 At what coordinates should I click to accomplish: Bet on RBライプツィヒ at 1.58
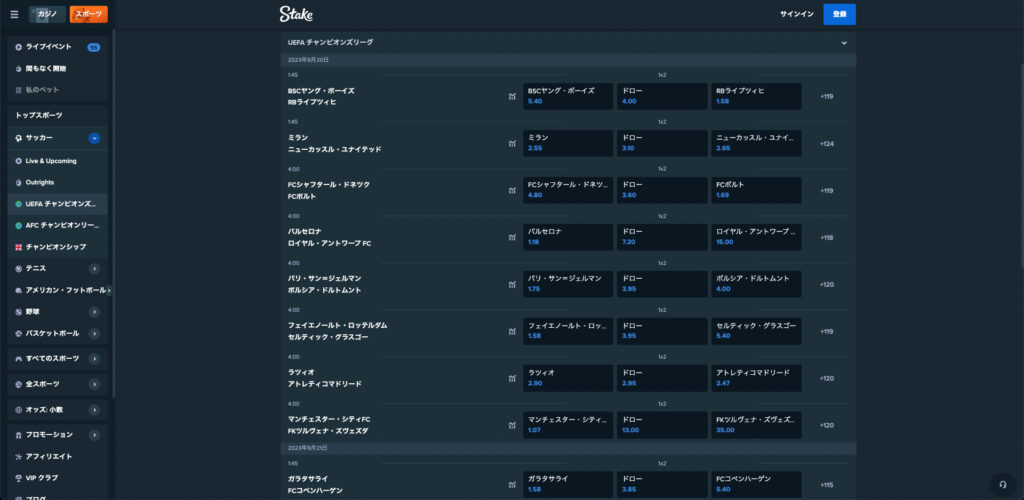(756, 97)
